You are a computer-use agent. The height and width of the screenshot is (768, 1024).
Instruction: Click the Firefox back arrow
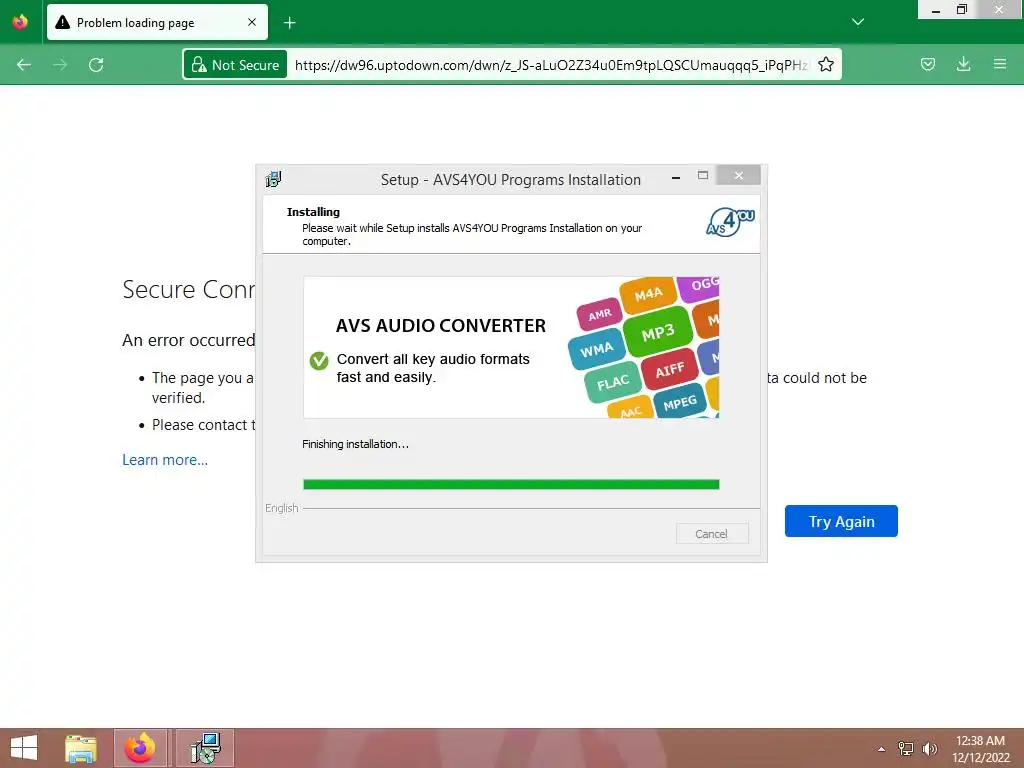pyautogui.click(x=24, y=65)
